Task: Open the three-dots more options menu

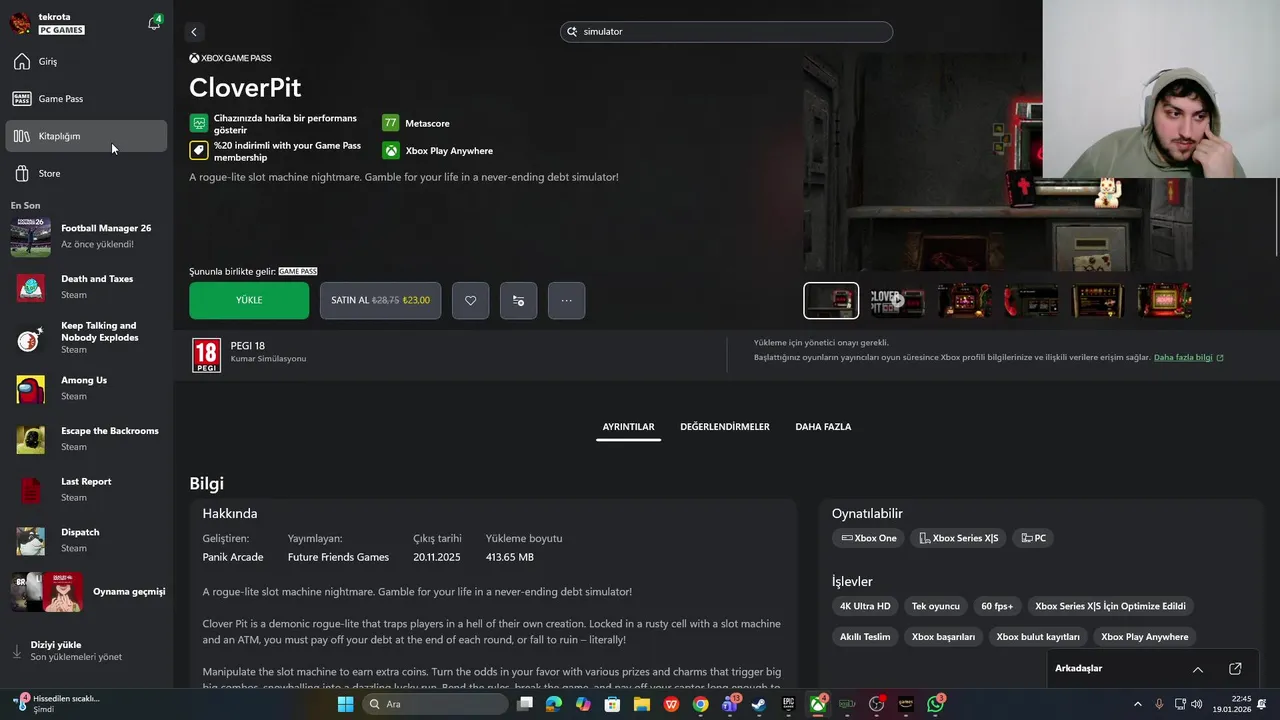Action: point(566,300)
